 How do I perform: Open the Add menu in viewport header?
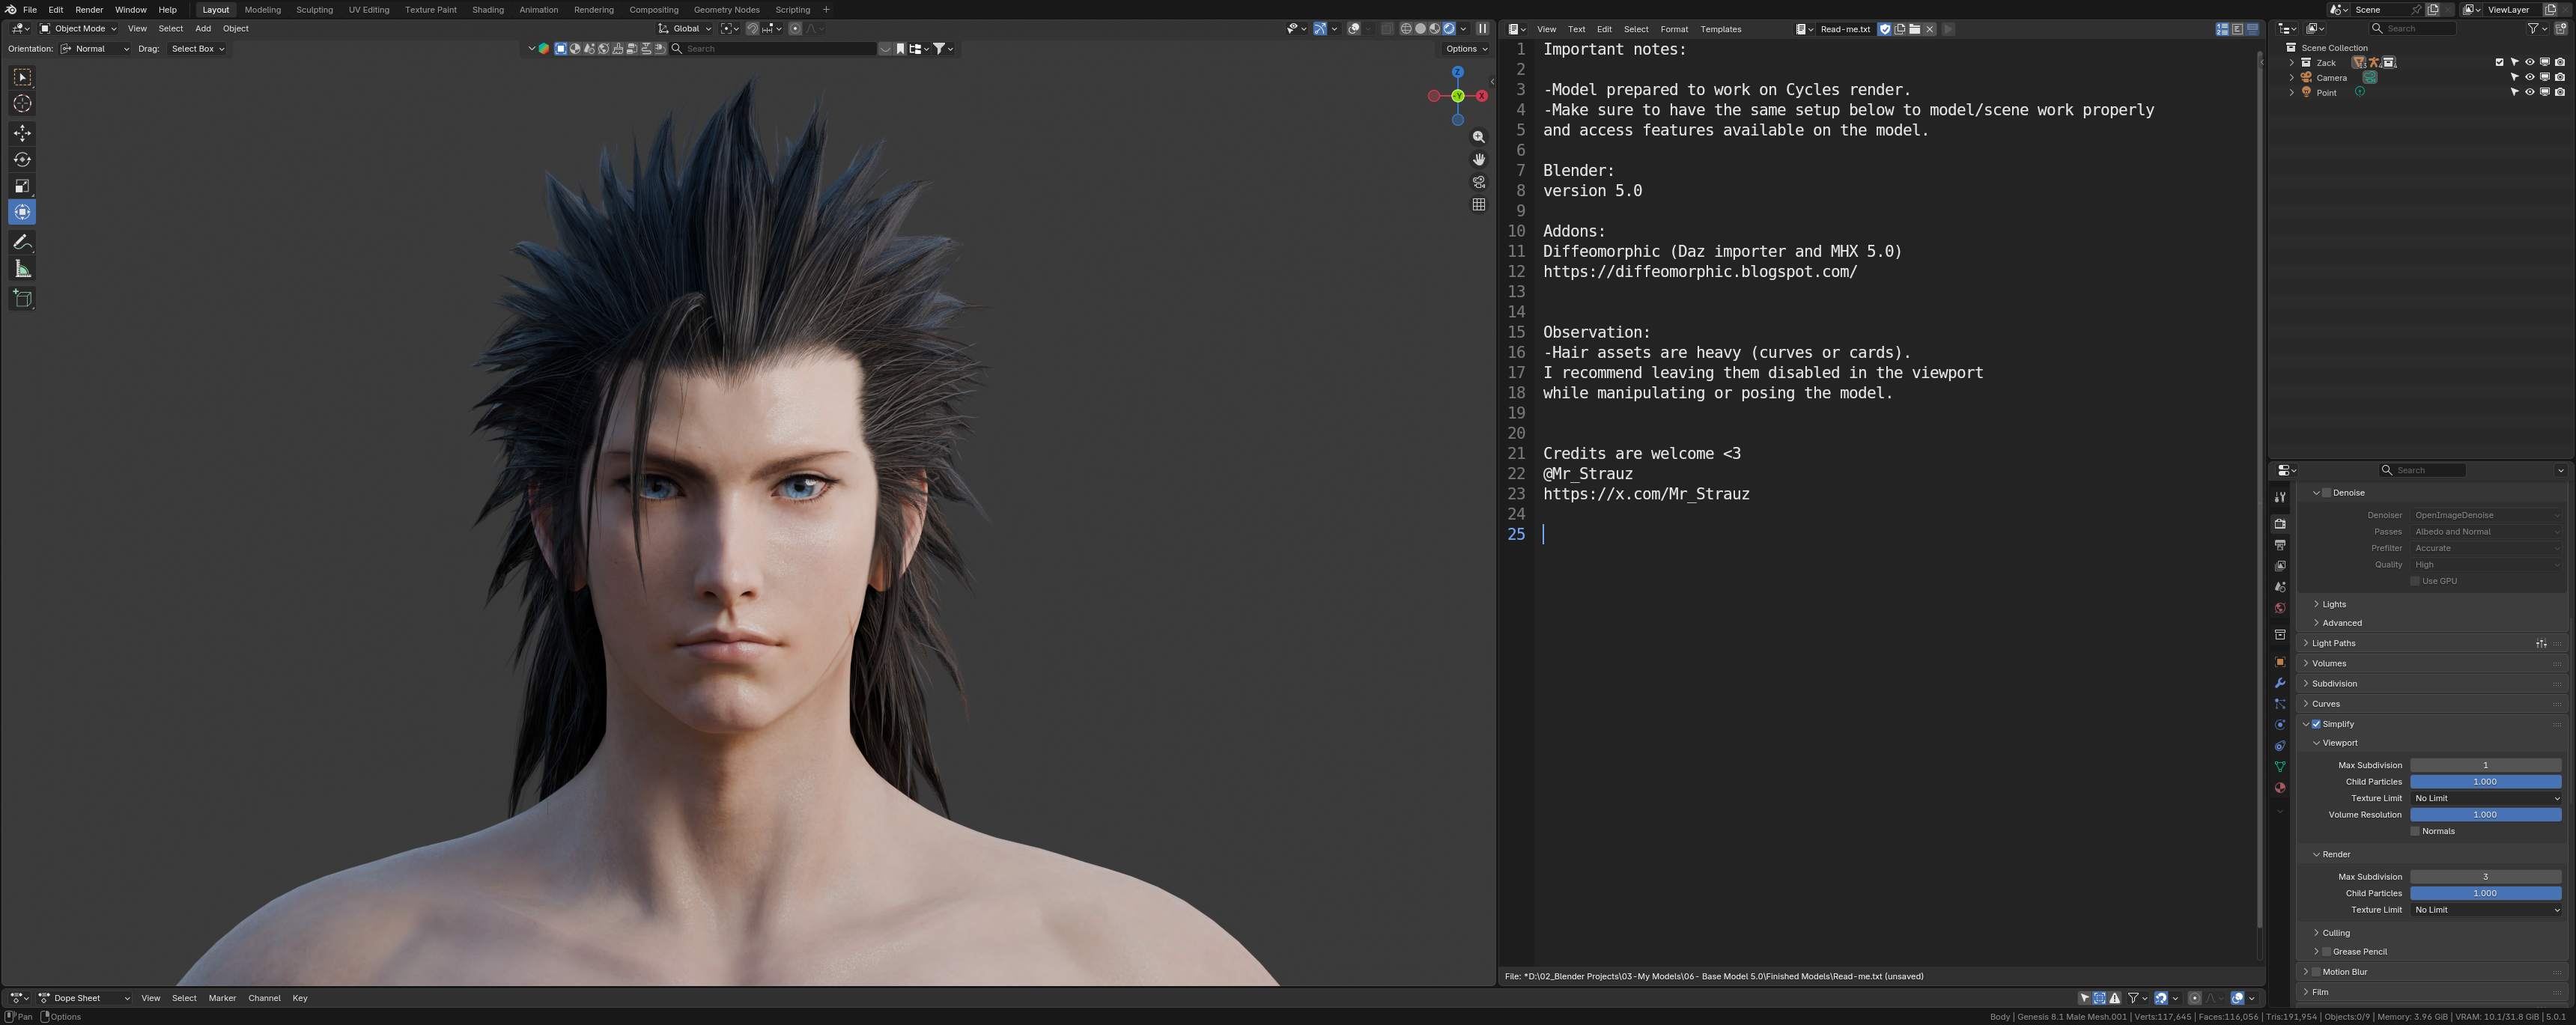(203, 29)
